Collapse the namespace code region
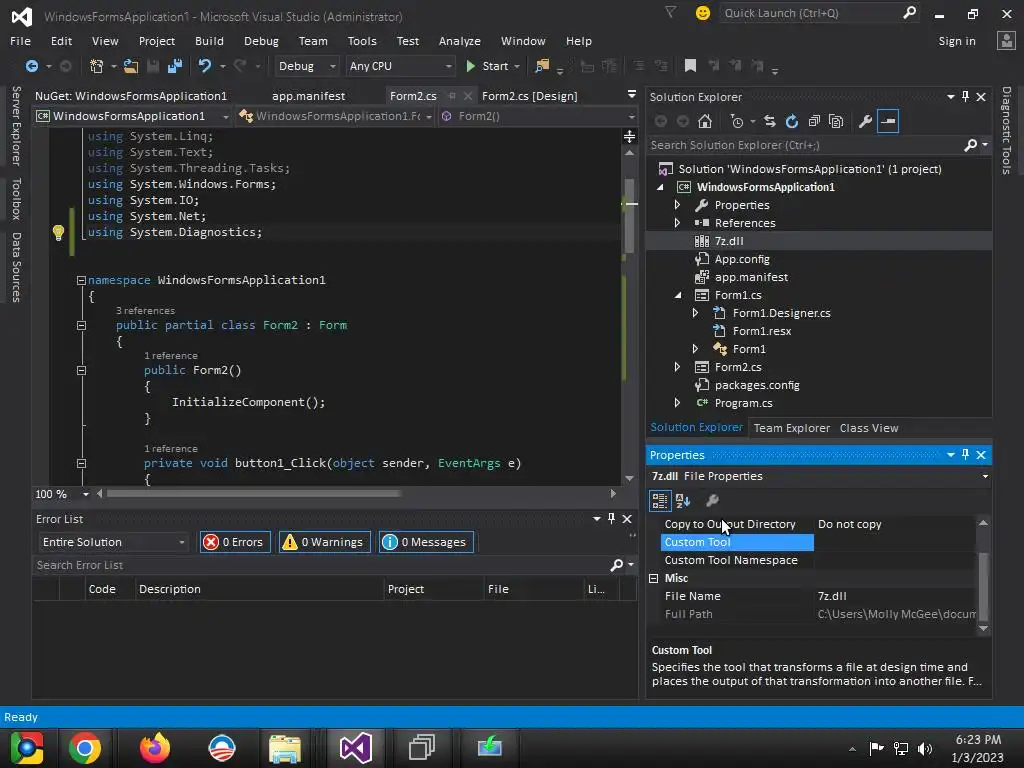The height and width of the screenshot is (768, 1024). (81, 280)
